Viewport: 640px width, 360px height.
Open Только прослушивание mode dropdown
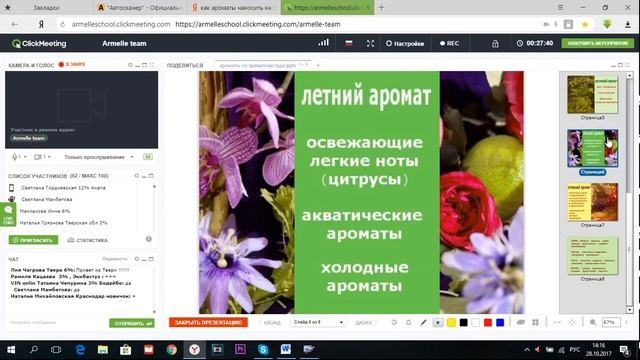[99, 157]
